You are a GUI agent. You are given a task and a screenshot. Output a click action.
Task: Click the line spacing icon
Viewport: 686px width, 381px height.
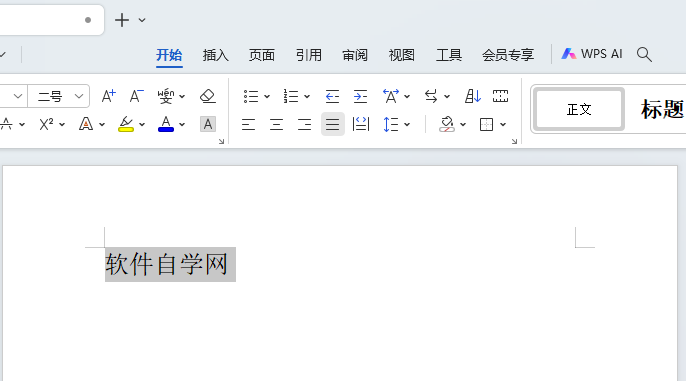391,125
